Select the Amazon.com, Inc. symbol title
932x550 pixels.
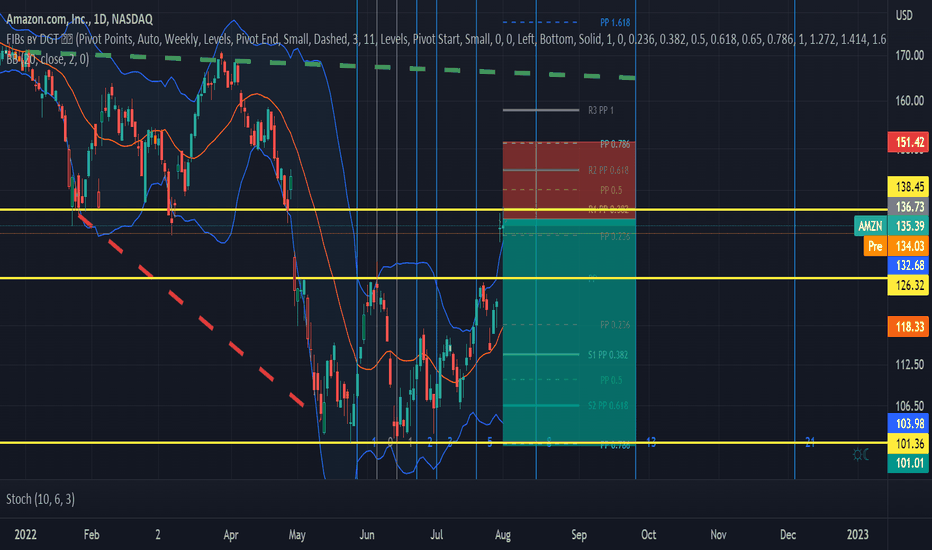pos(80,19)
